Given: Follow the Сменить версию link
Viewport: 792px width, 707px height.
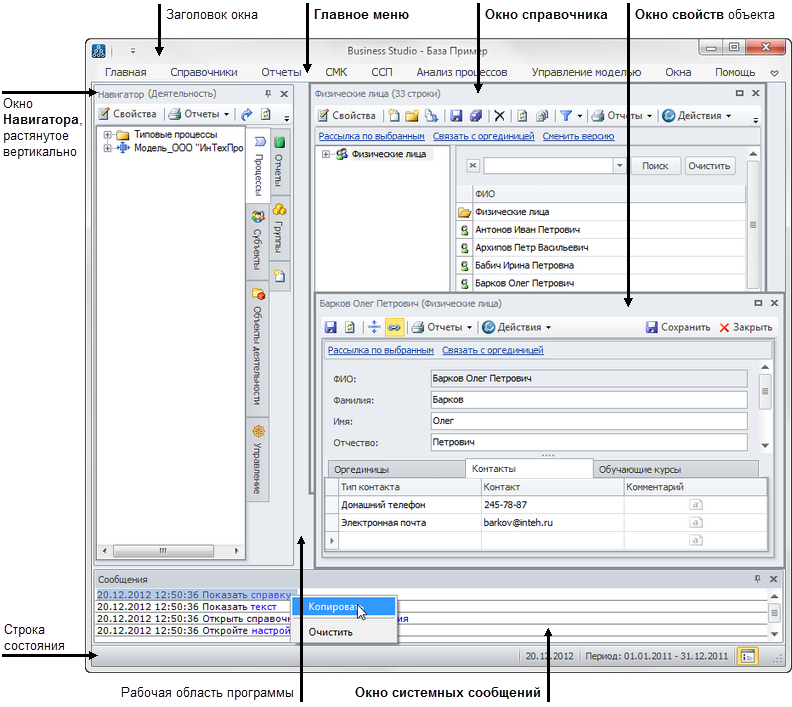Looking at the screenshot, I should click(x=578, y=136).
